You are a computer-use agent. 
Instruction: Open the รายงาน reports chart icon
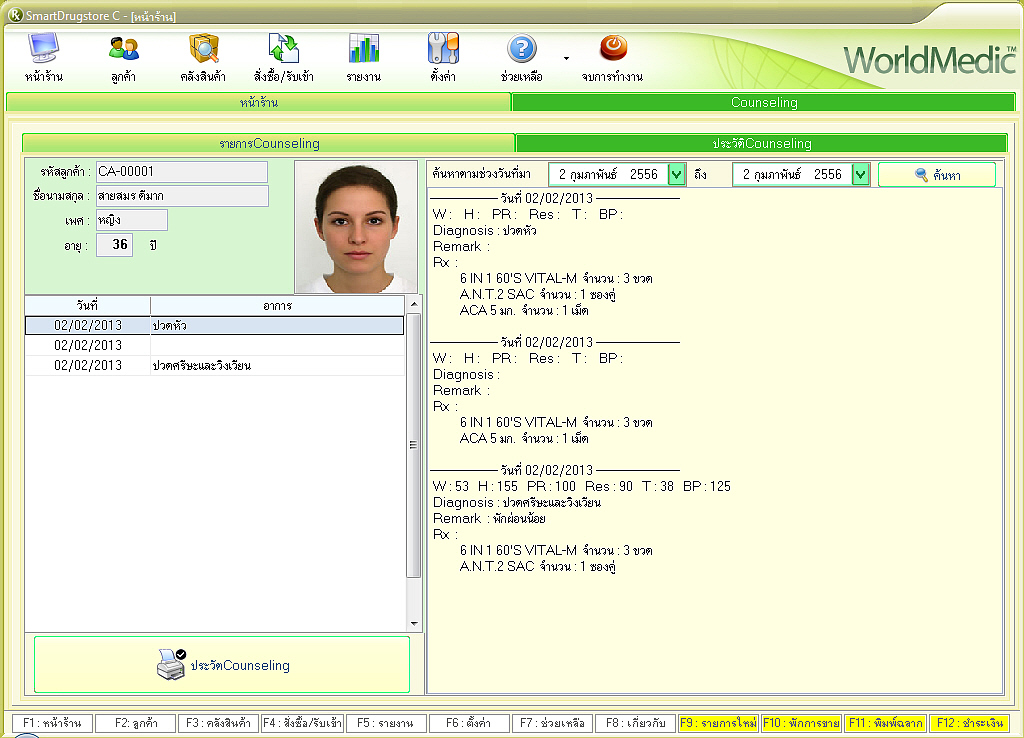(x=363, y=50)
